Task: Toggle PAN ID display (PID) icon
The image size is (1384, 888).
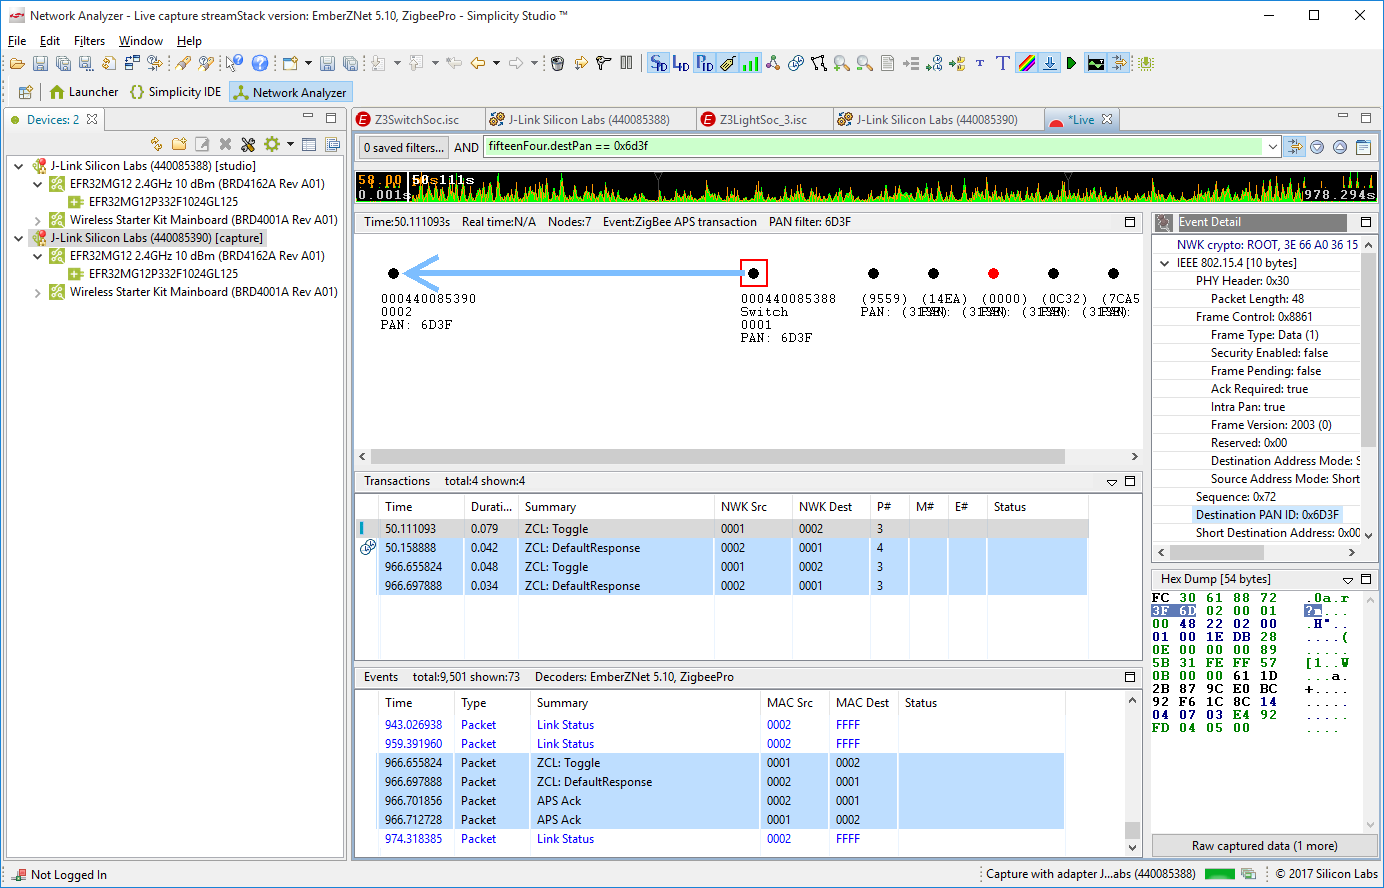Action: tap(704, 63)
